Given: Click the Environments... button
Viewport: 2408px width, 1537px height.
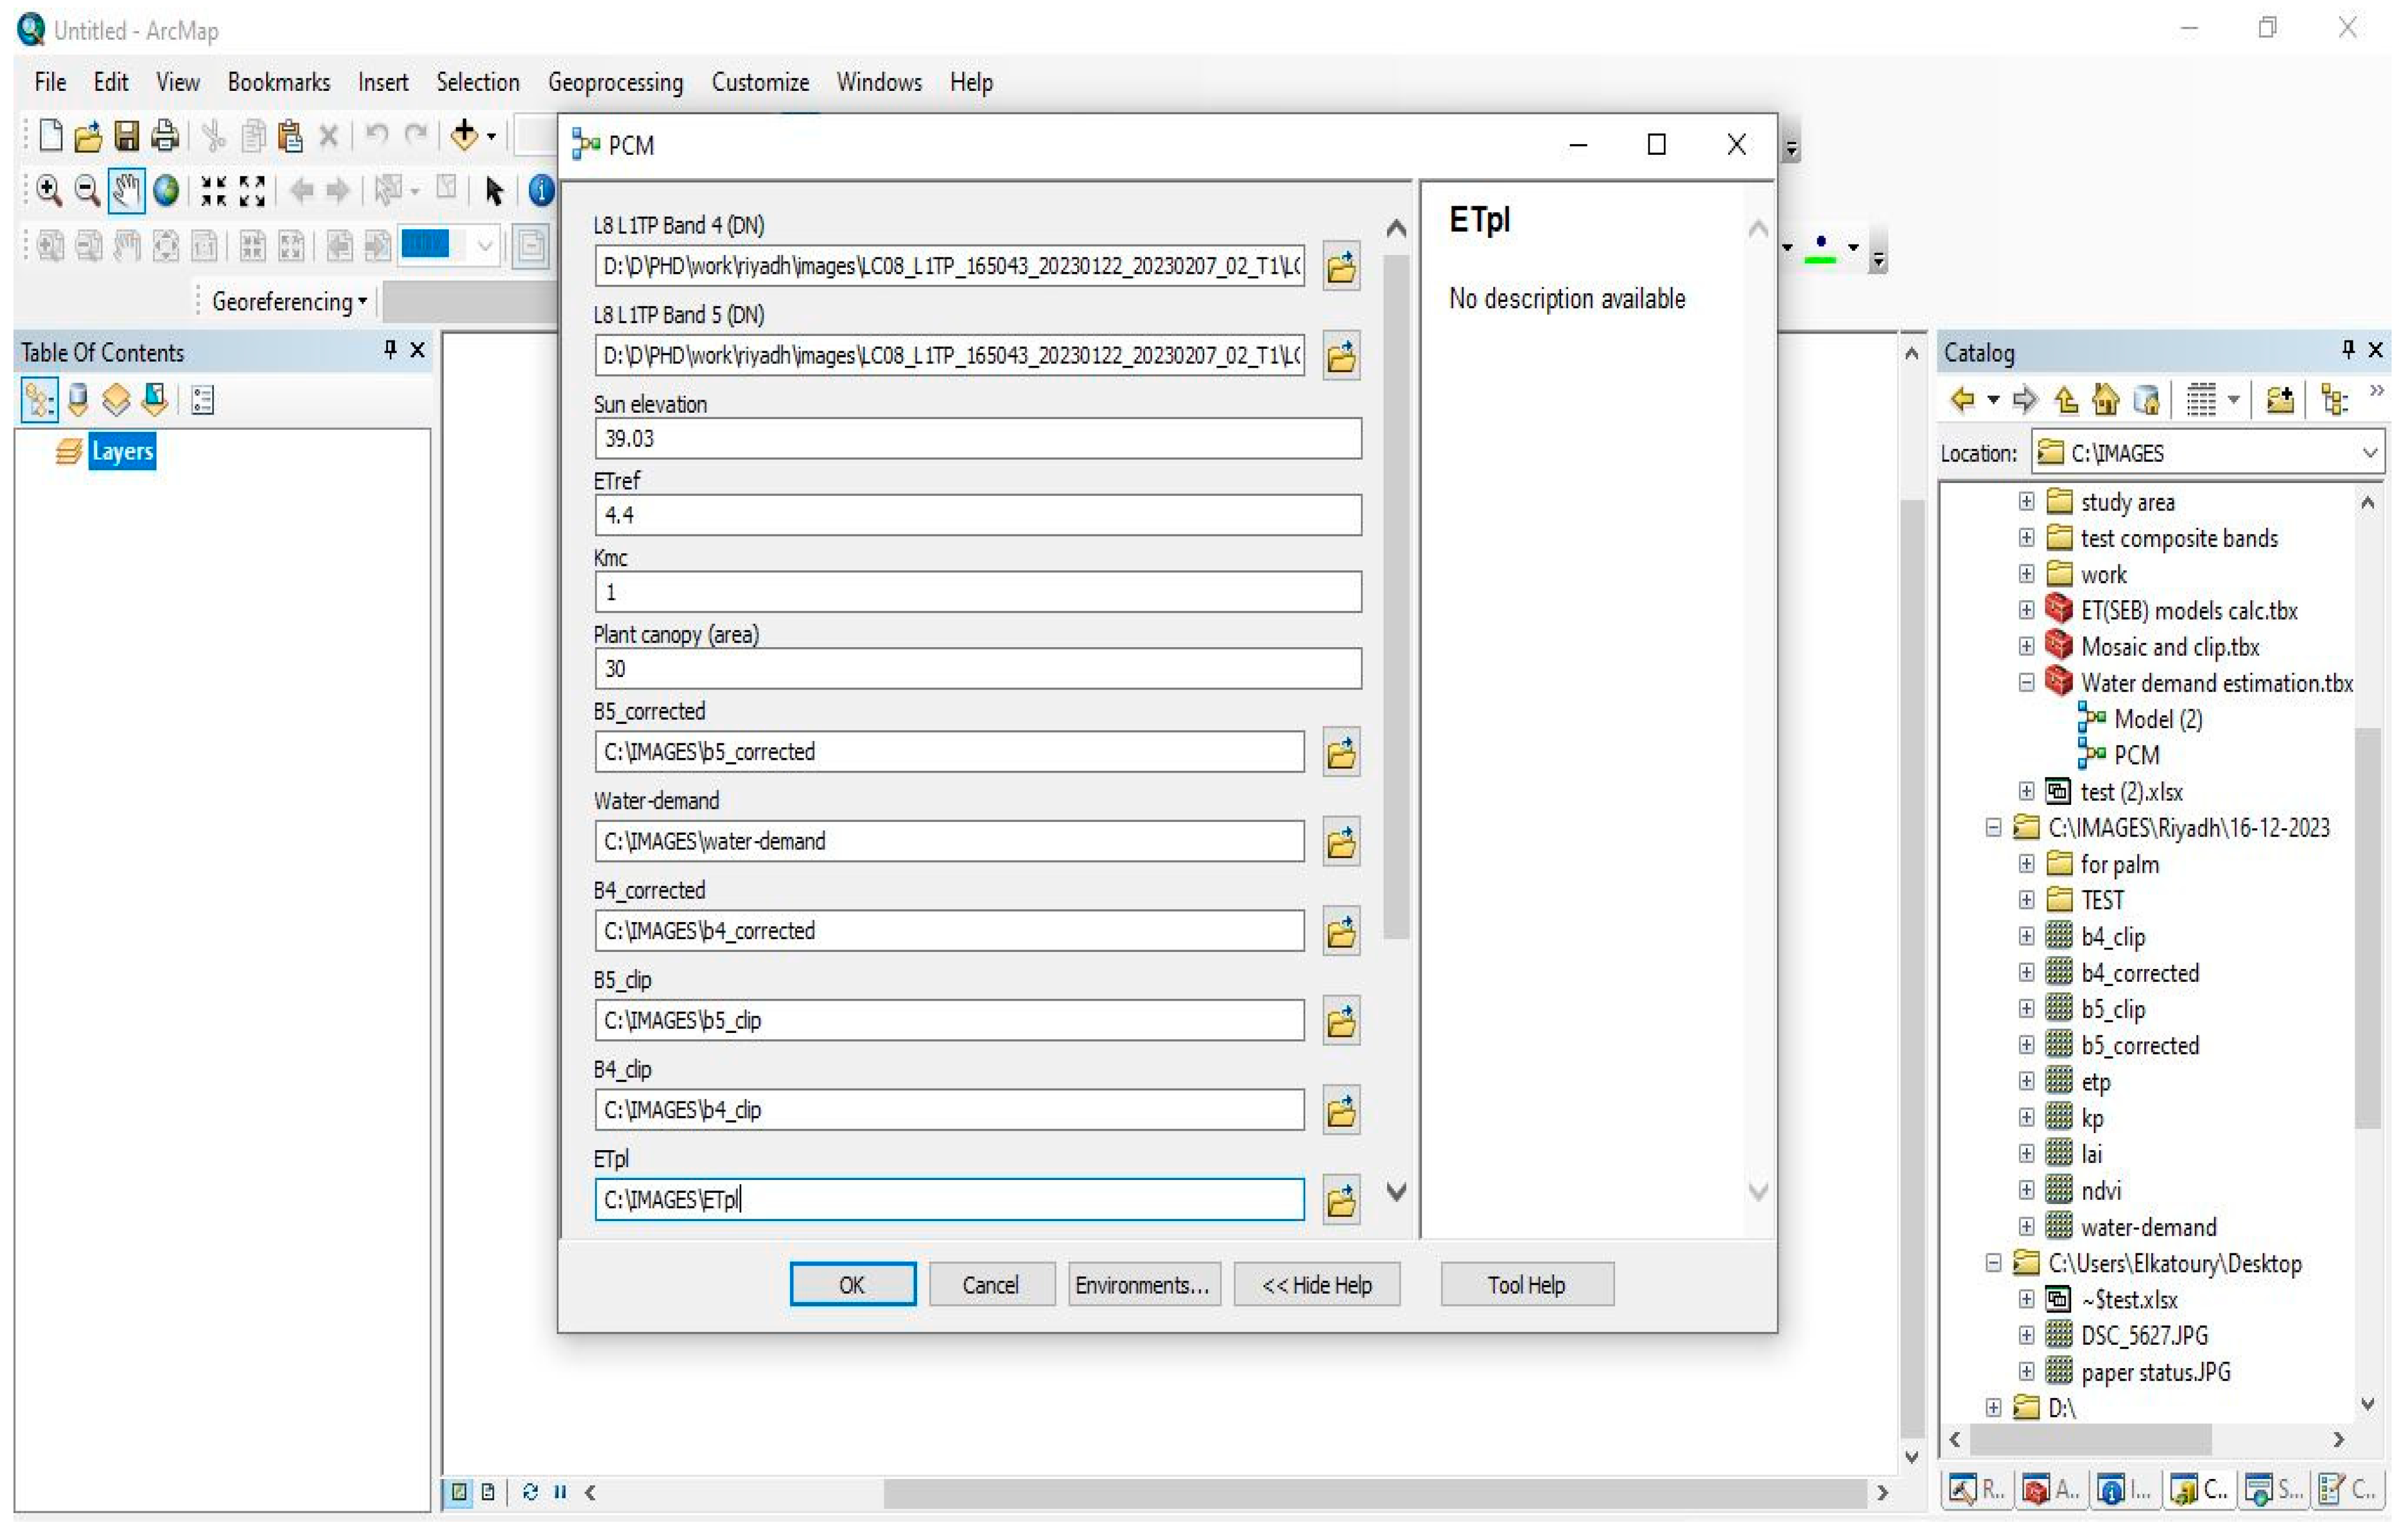Looking at the screenshot, I should coord(1143,1284).
